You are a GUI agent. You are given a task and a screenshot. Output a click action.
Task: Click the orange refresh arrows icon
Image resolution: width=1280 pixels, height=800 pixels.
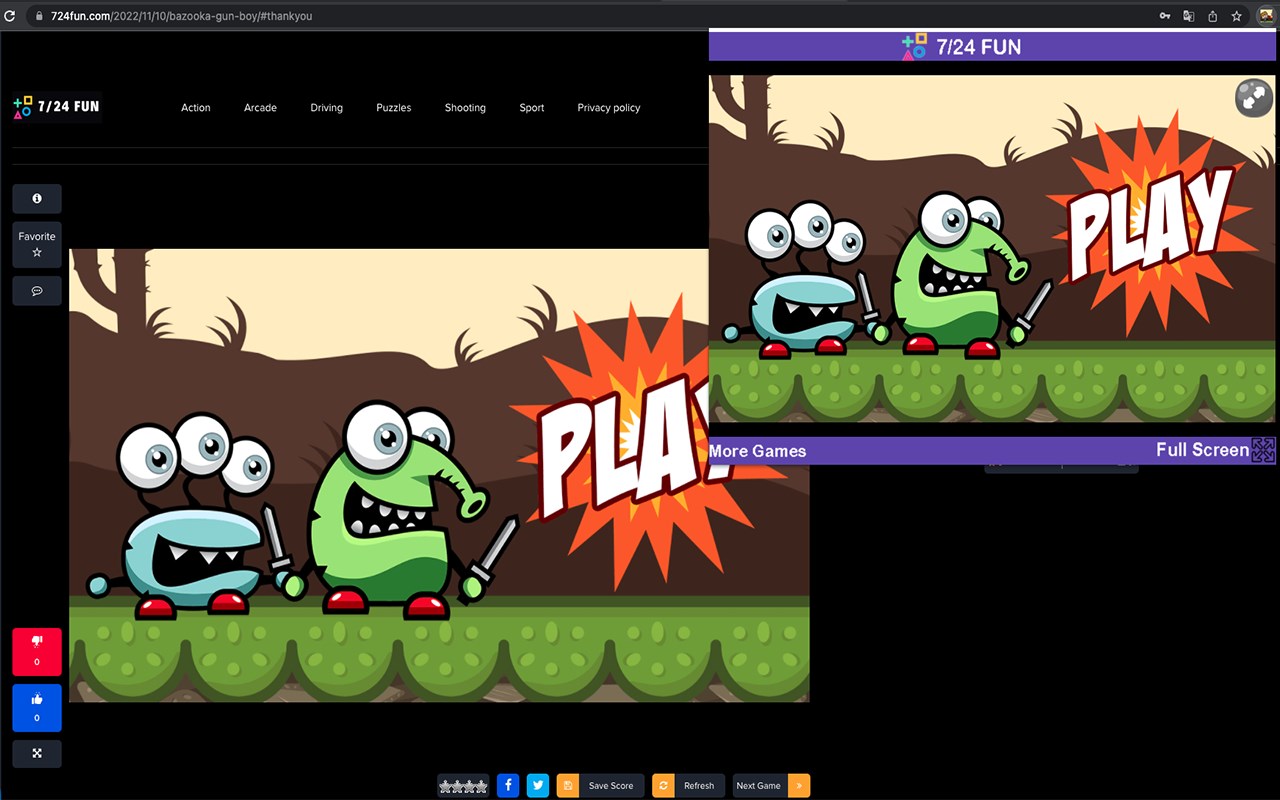tap(663, 786)
